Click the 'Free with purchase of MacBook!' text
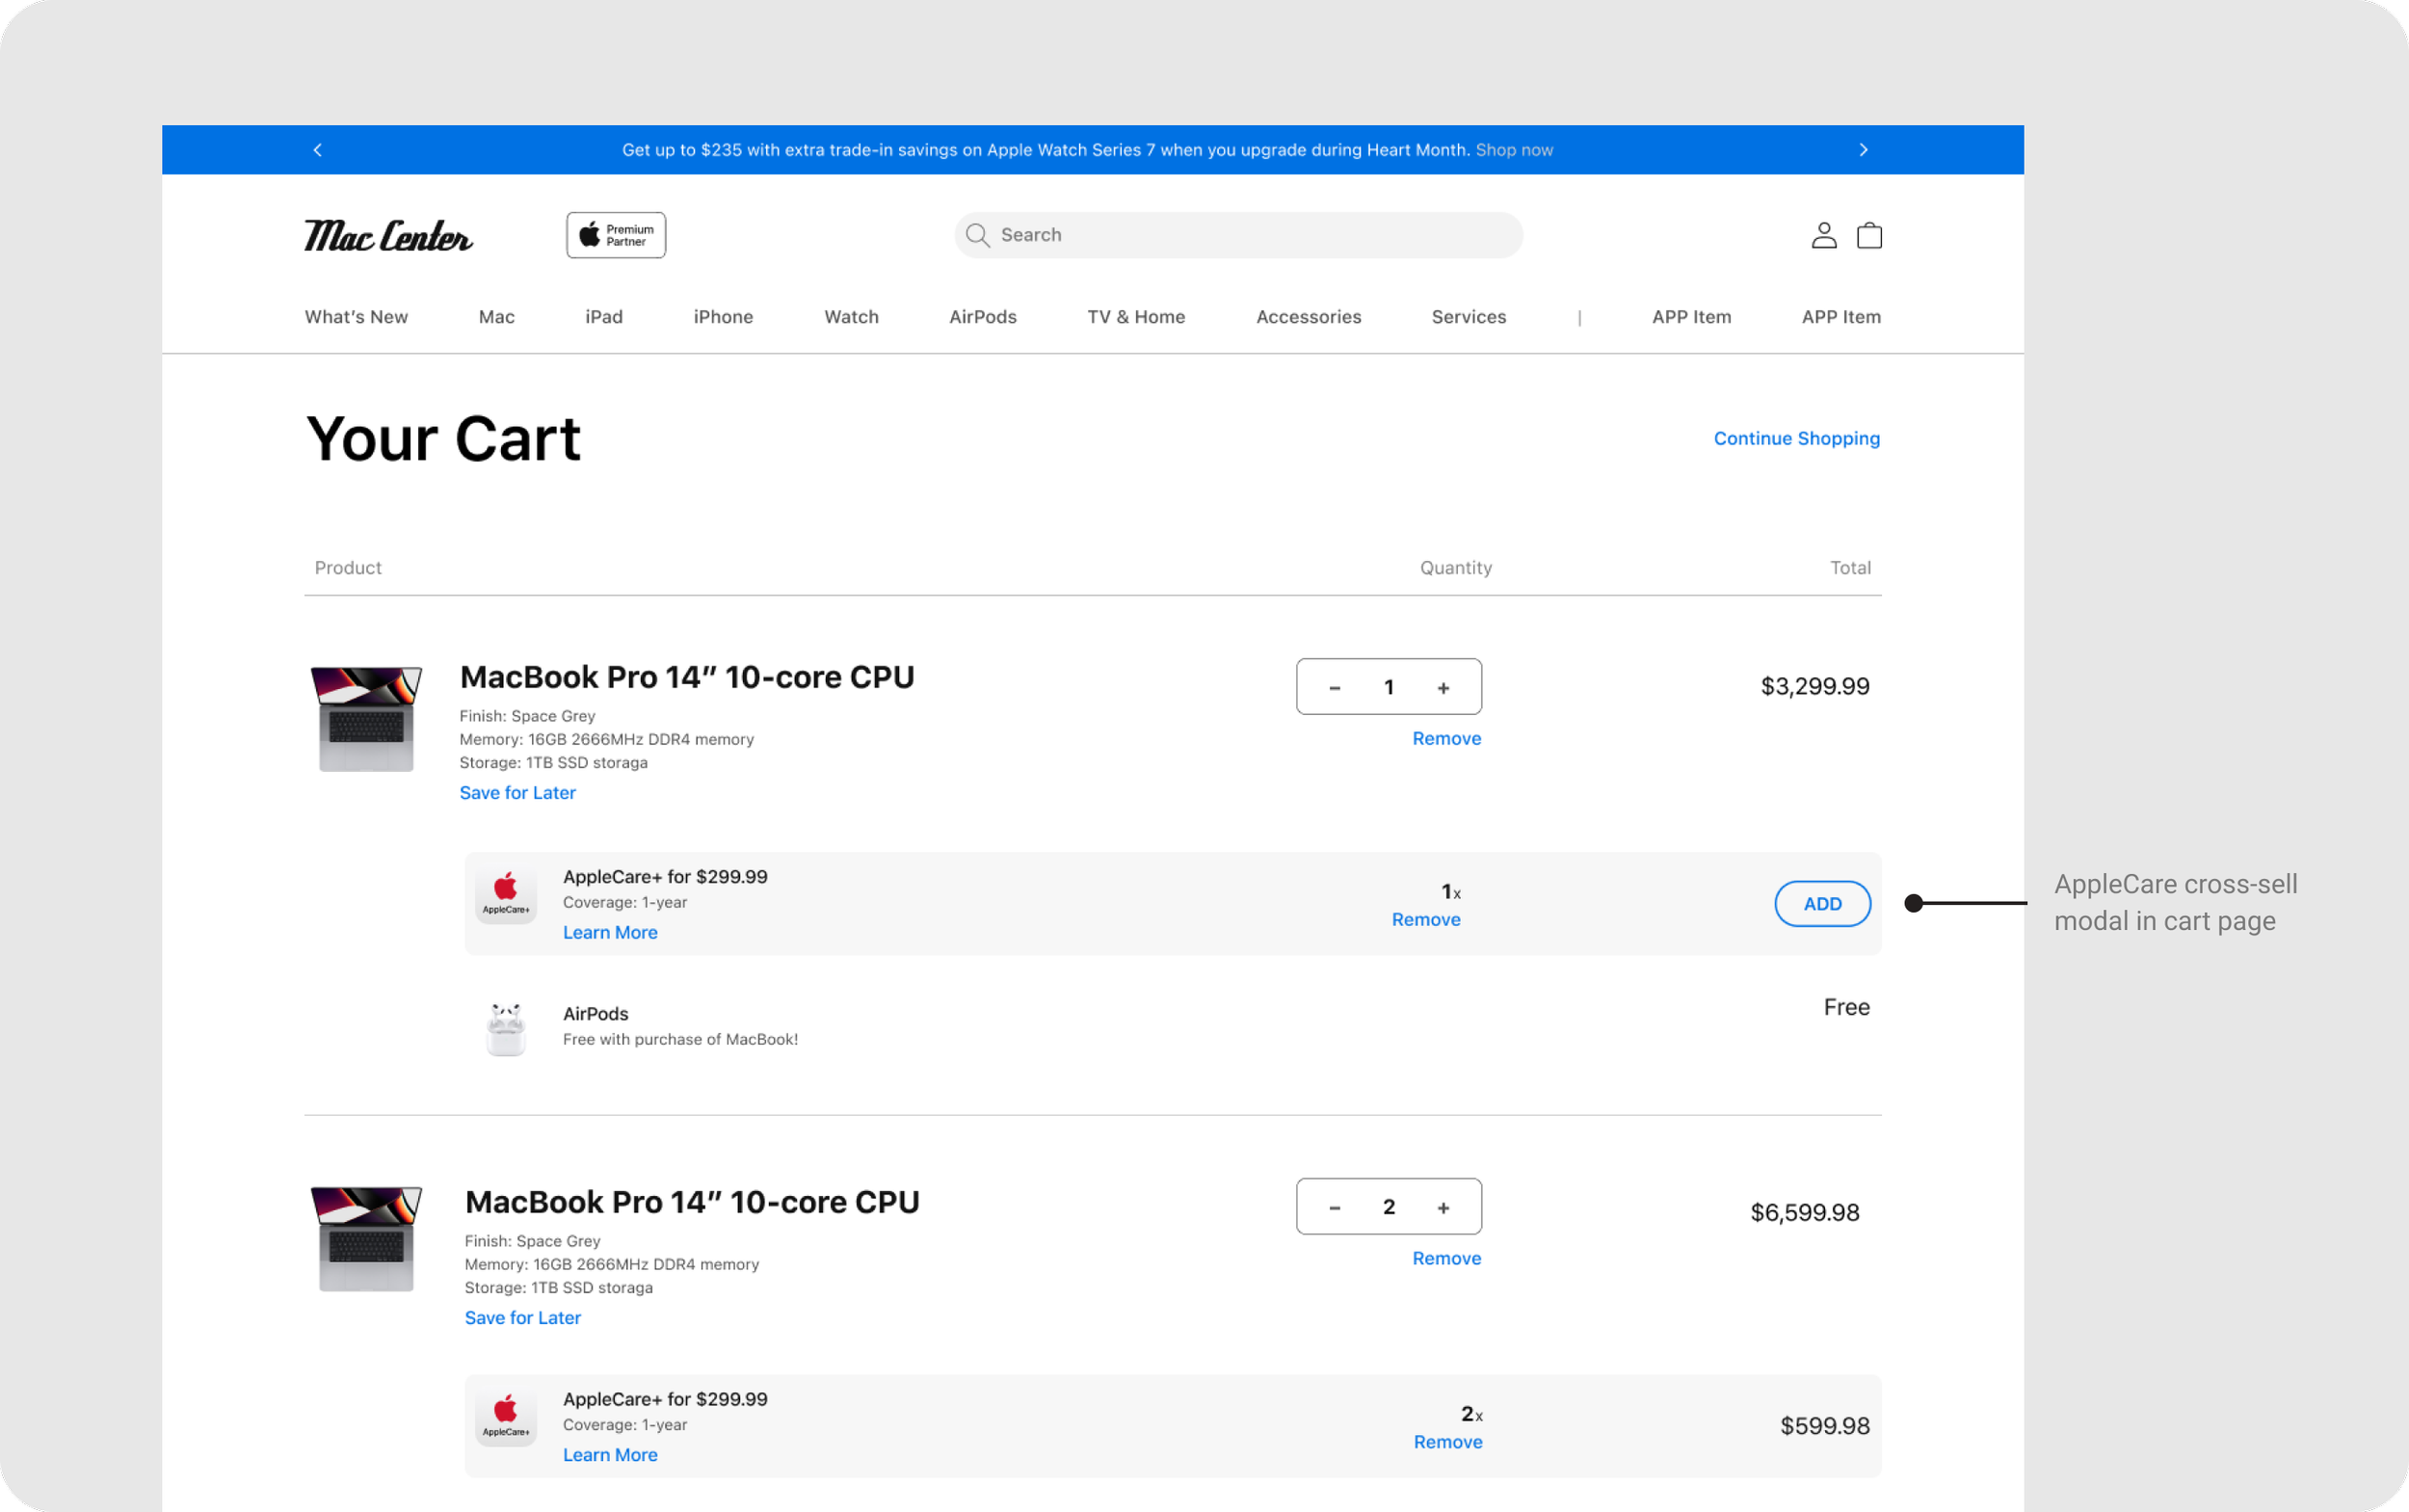This screenshot has width=2409, height=1512. click(x=680, y=1040)
